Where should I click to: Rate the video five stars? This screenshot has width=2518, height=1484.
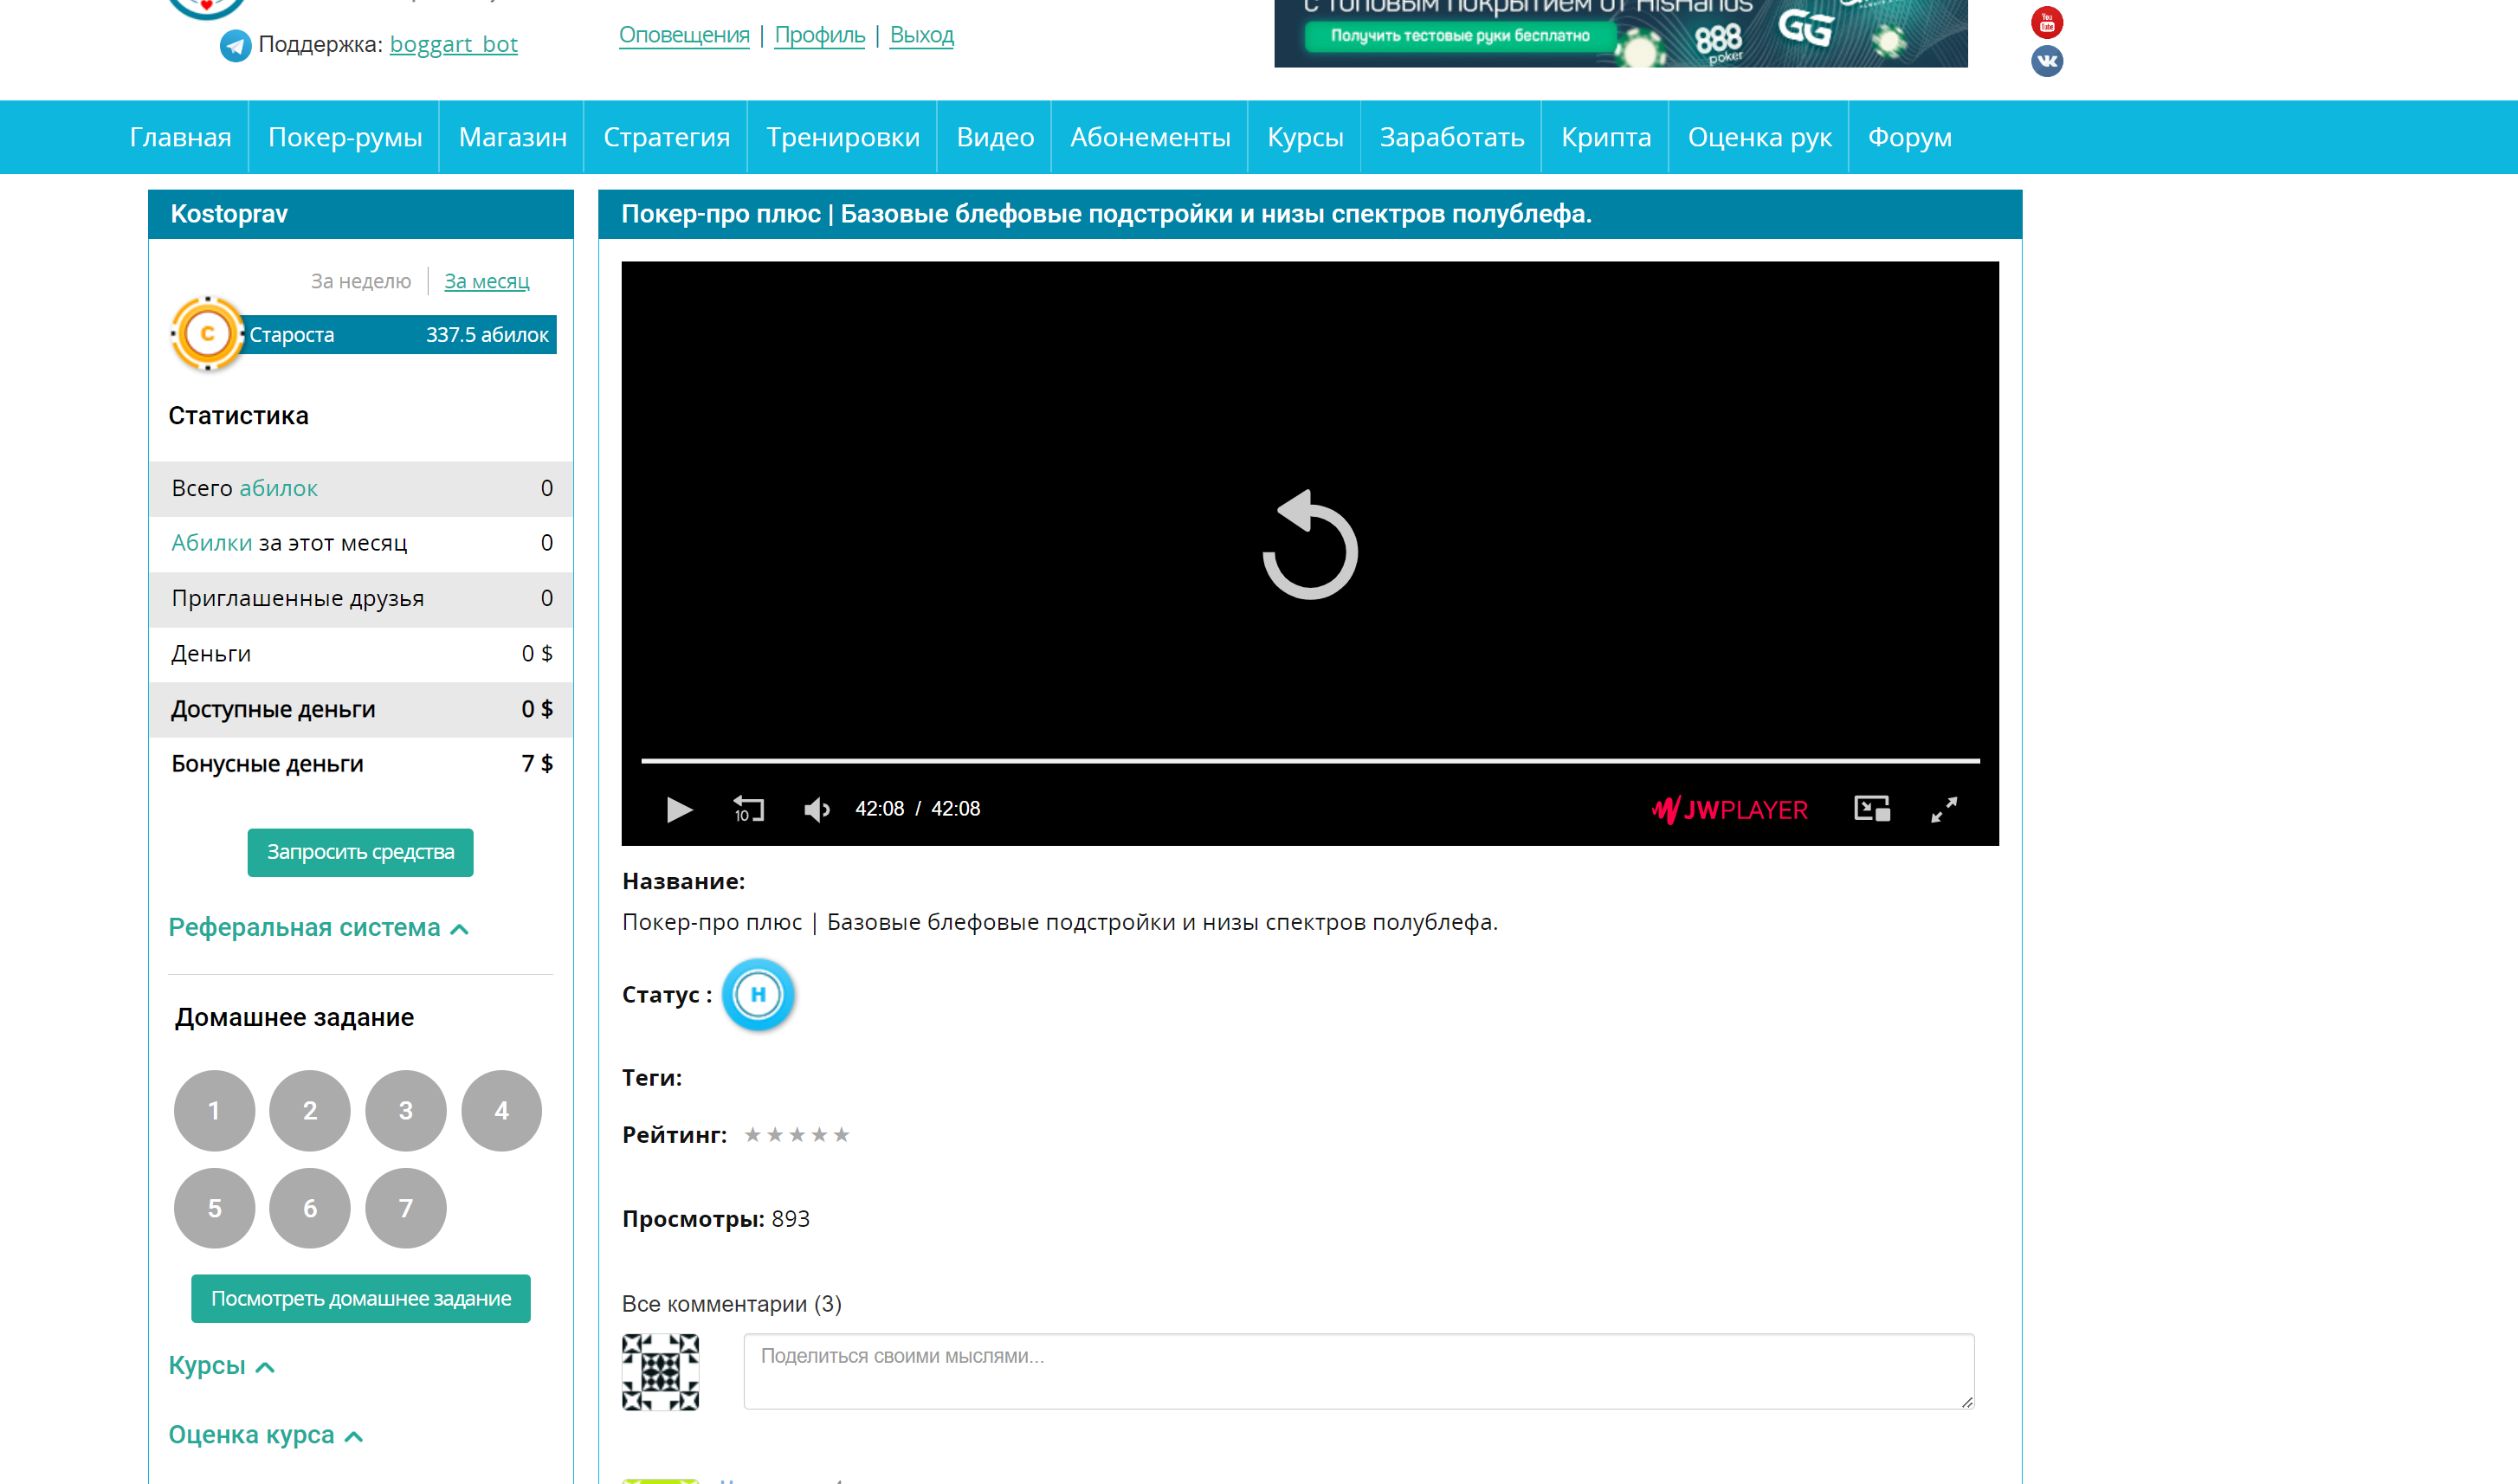[842, 1135]
